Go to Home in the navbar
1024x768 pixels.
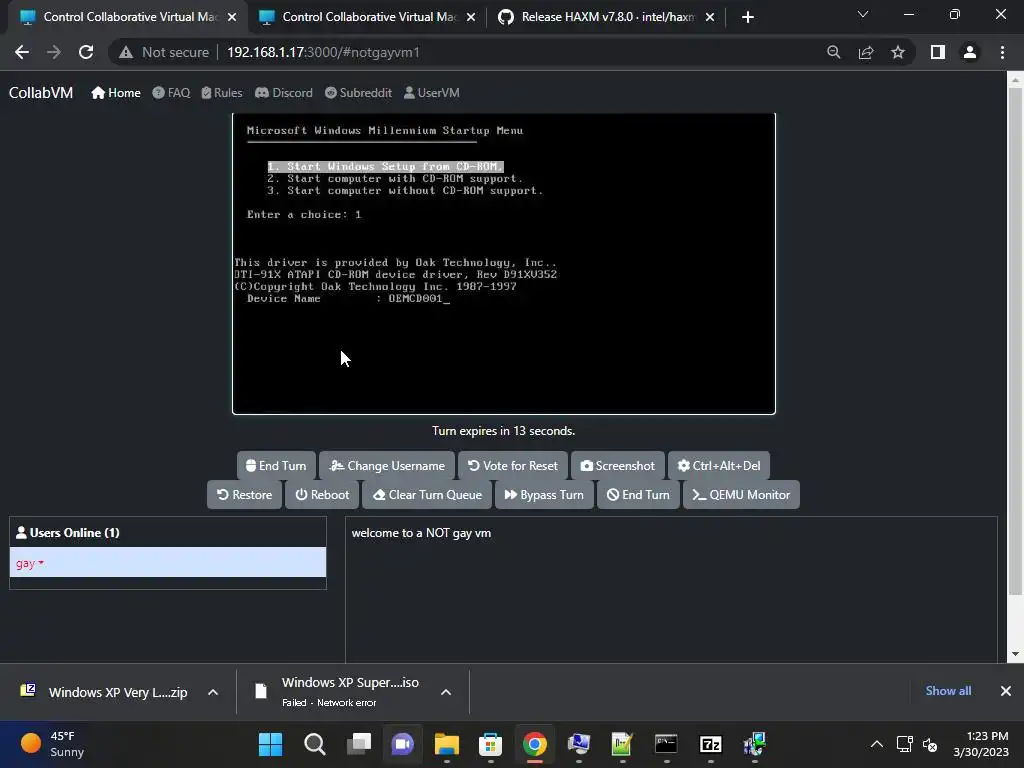(x=116, y=93)
